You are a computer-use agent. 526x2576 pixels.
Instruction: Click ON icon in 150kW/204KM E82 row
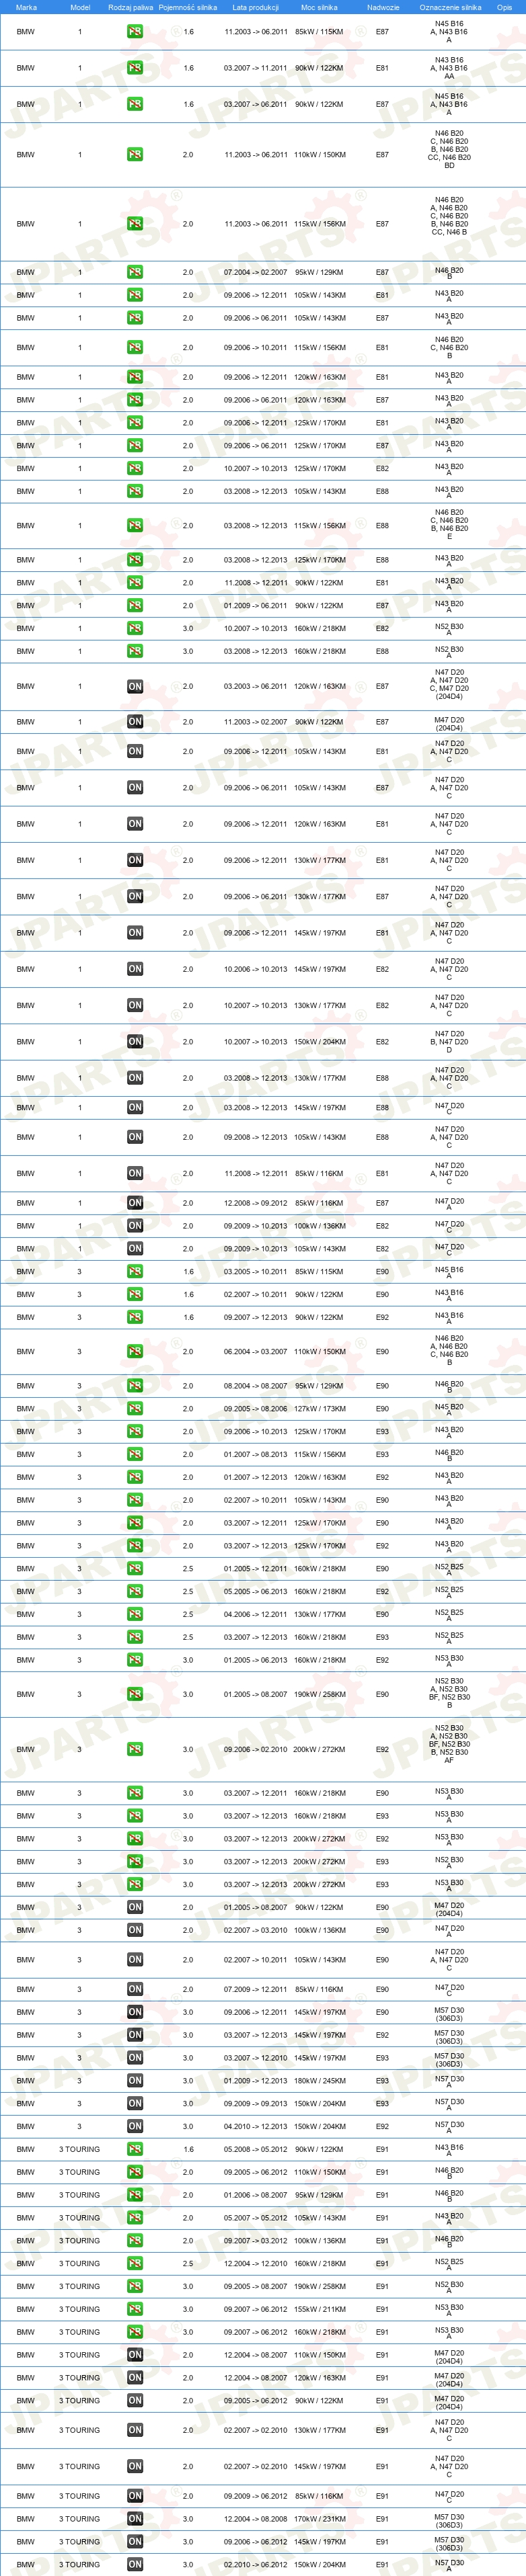(x=135, y=1041)
